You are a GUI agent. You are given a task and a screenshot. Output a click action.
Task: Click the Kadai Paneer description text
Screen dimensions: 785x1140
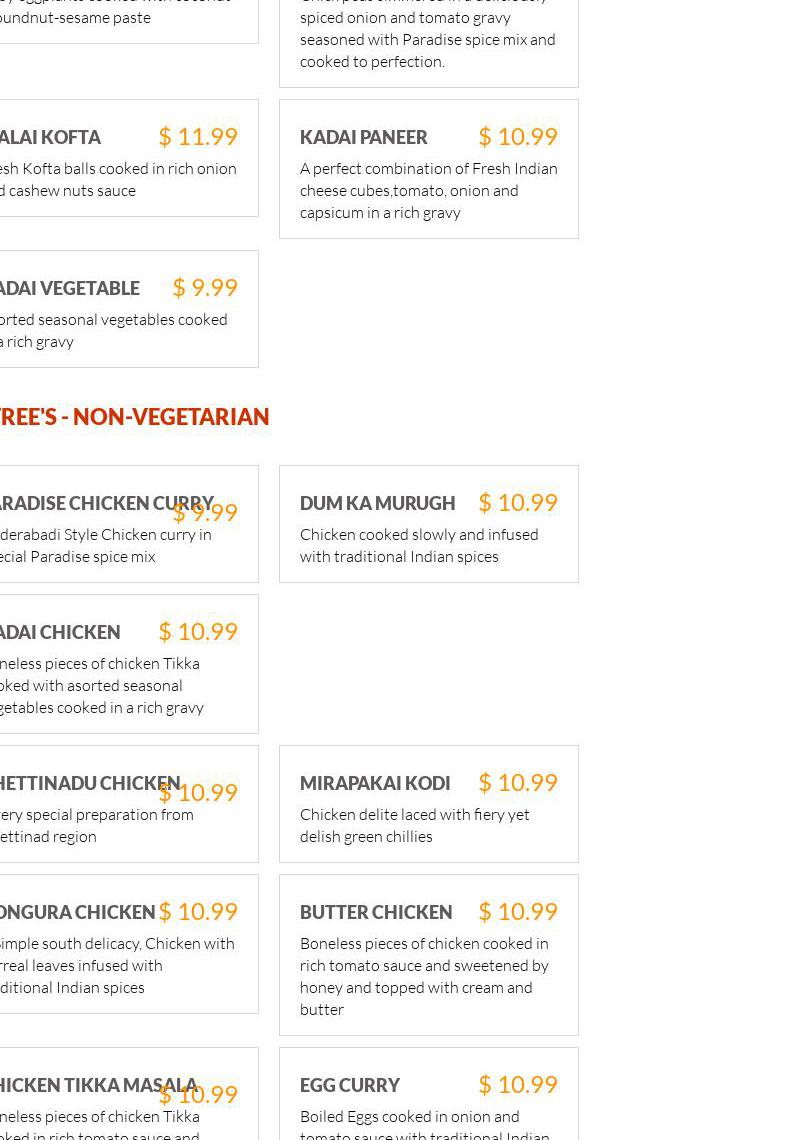[x=429, y=190]
